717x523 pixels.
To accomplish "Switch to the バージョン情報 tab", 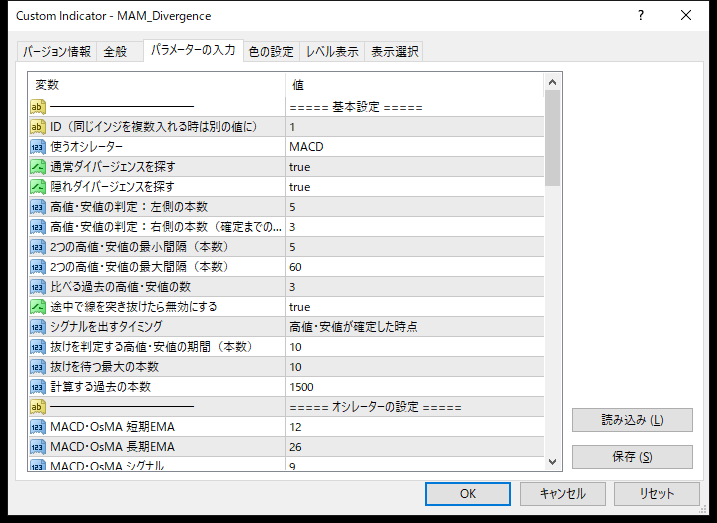I will click(x=57, y=51).
